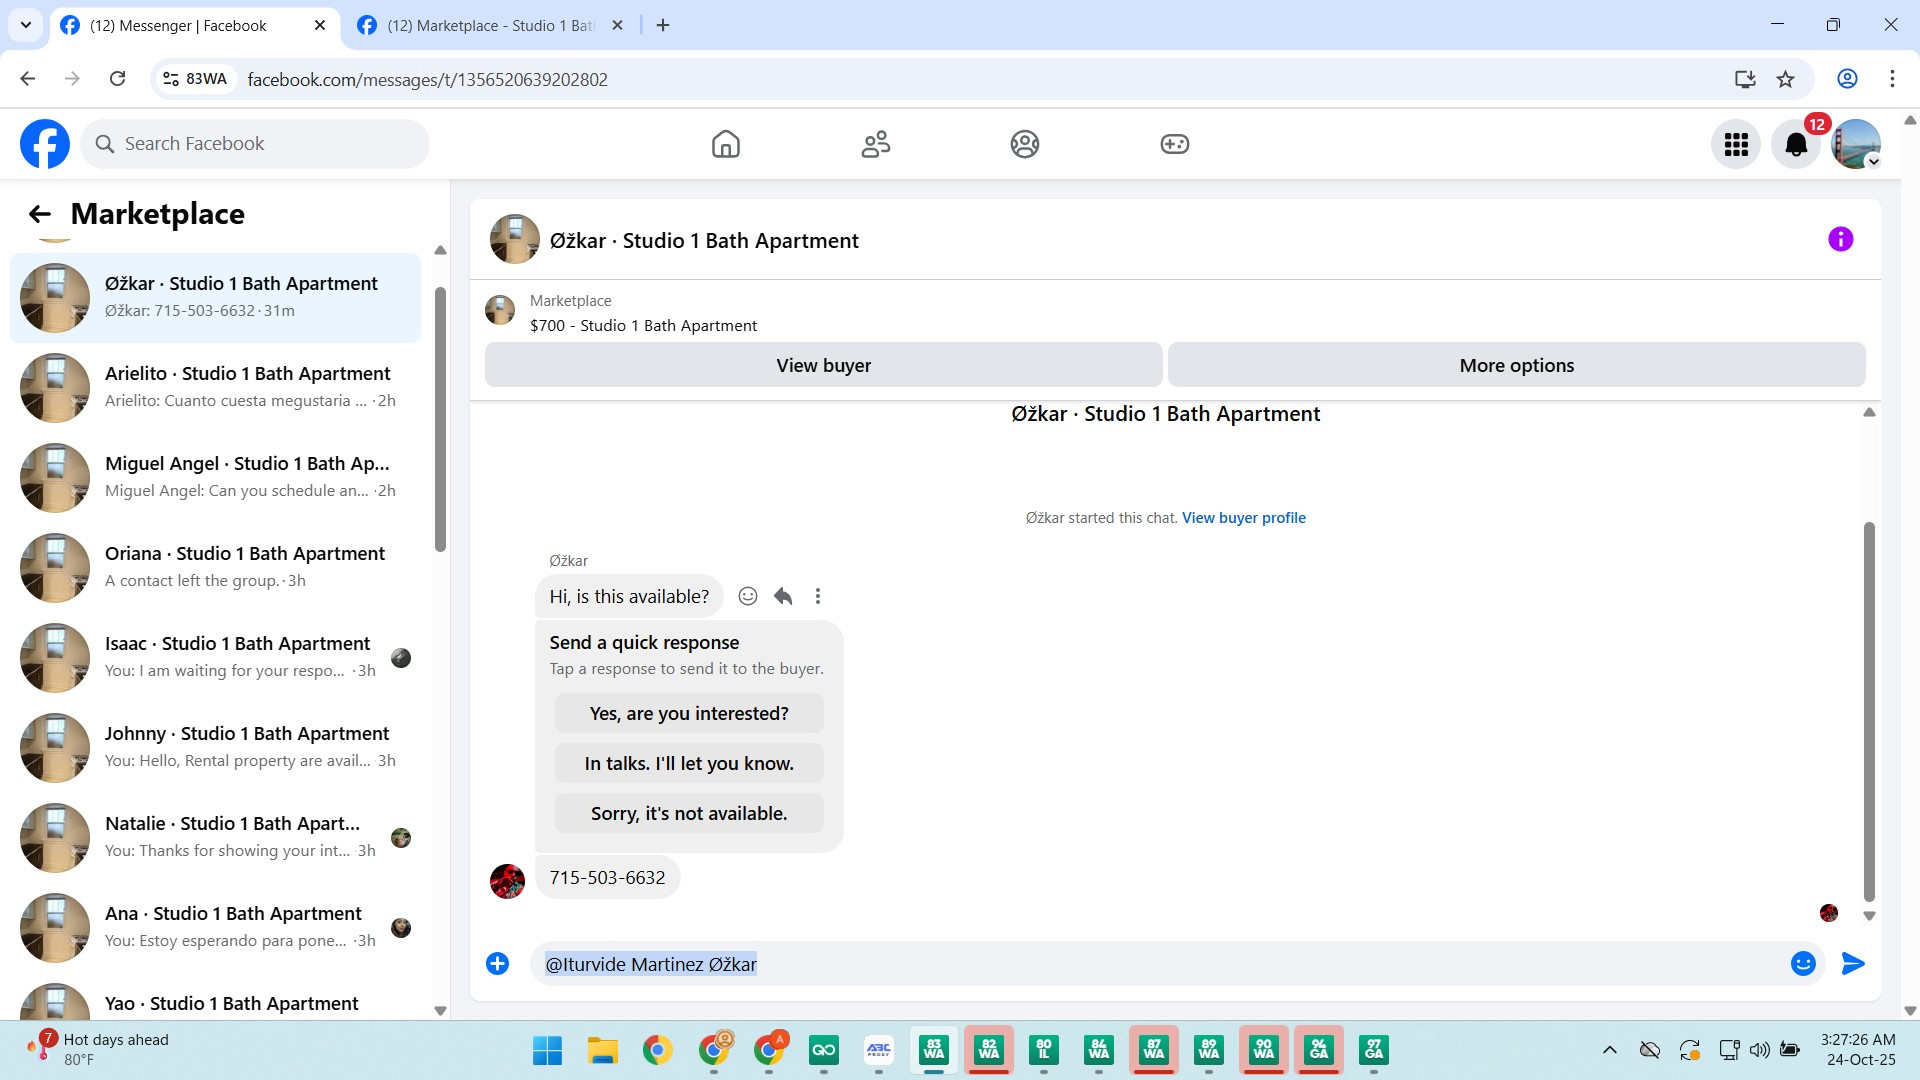Open the View buyer profile link
Screen dimensions: 1920x1080
[x=1243, y=518]
